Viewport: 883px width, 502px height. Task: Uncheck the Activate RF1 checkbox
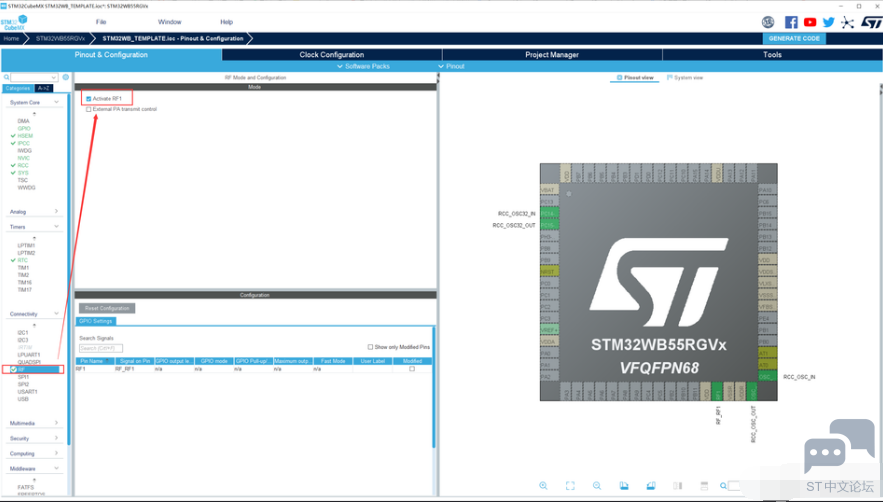pos(88,99)
